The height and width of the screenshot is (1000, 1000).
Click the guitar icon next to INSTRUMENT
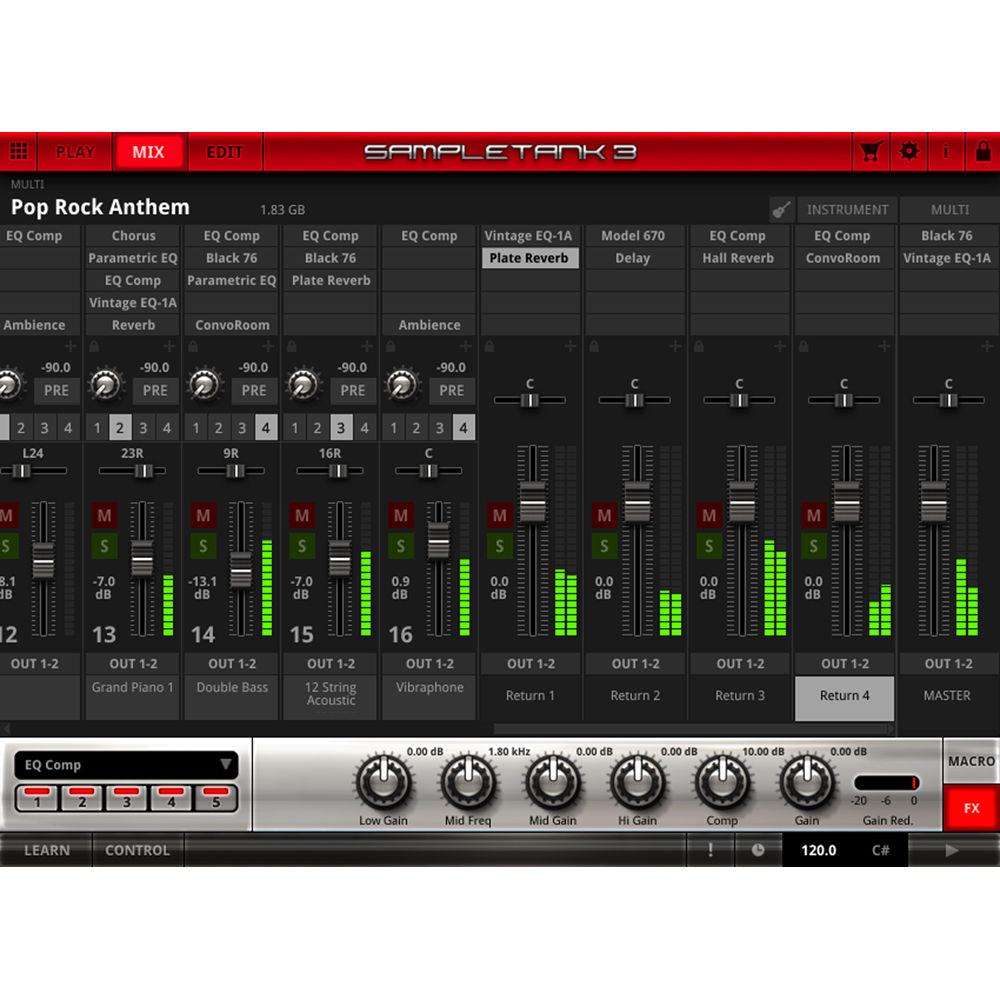point(789,209)
